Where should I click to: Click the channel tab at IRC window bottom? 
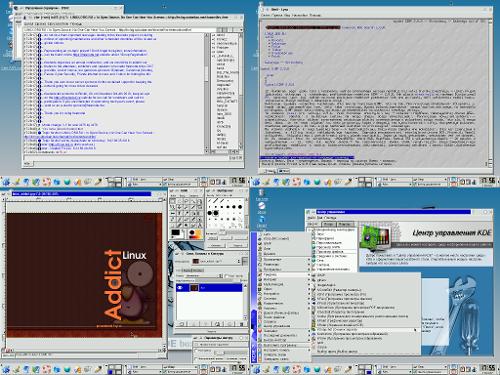tap(27, 163)
